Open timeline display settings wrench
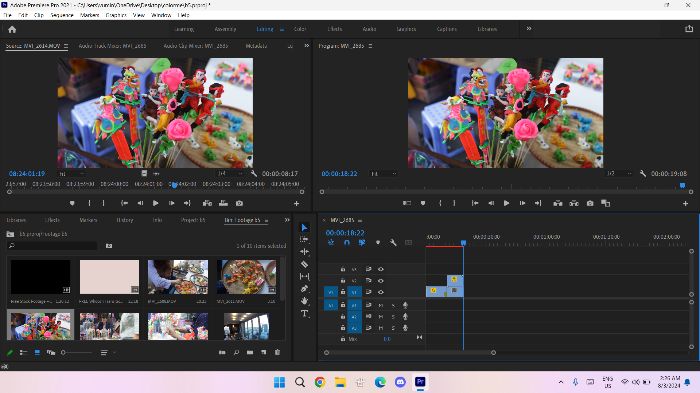 tap(393, 242)
